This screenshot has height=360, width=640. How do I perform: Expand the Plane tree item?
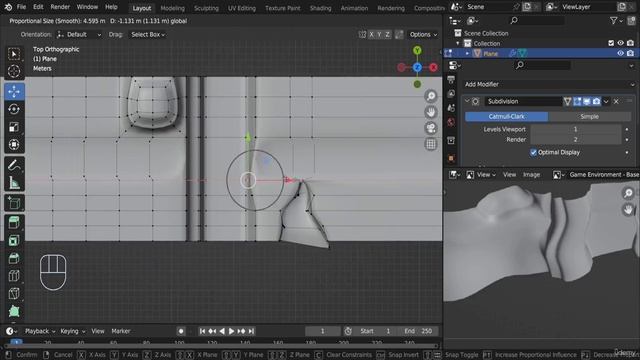[x=467, y=53]
